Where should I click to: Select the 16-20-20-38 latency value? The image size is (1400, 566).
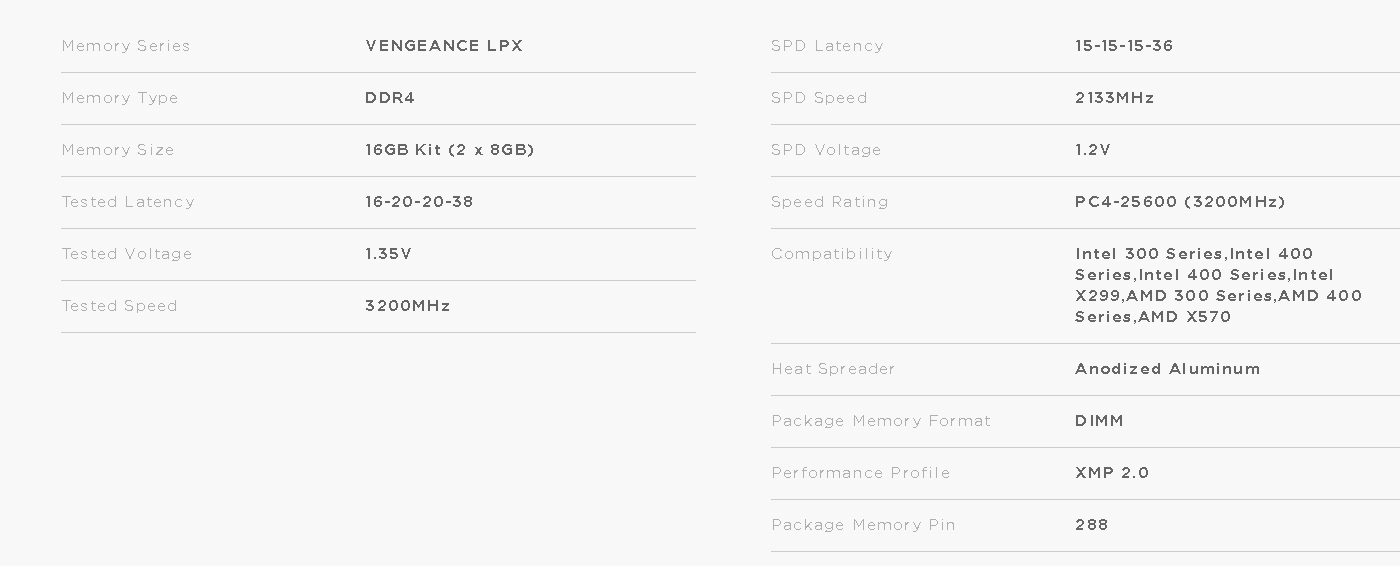point(419,202)
